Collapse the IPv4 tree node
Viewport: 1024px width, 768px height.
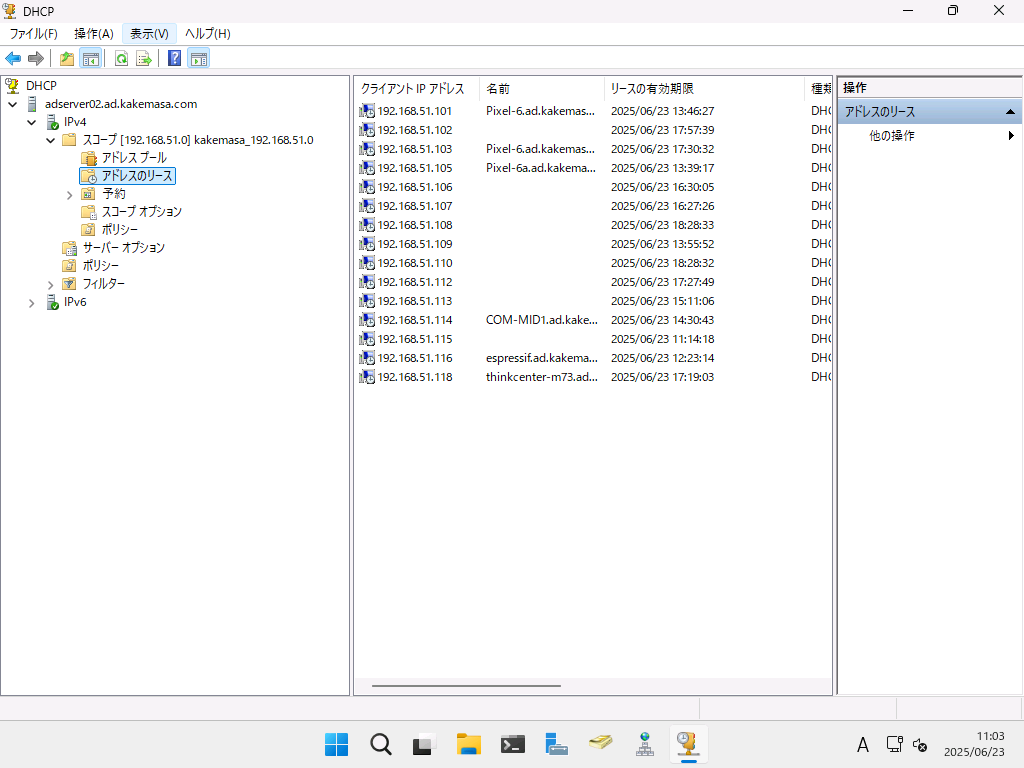pos(32,122)
